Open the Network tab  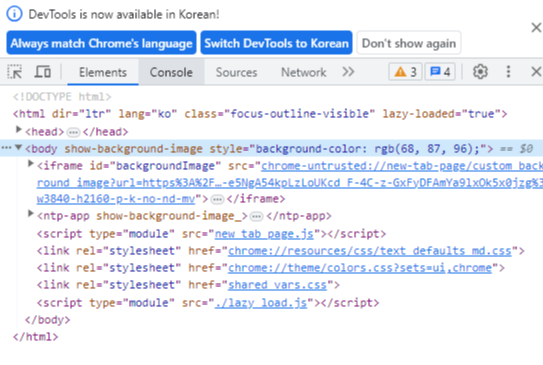click(x=303, y=72)
